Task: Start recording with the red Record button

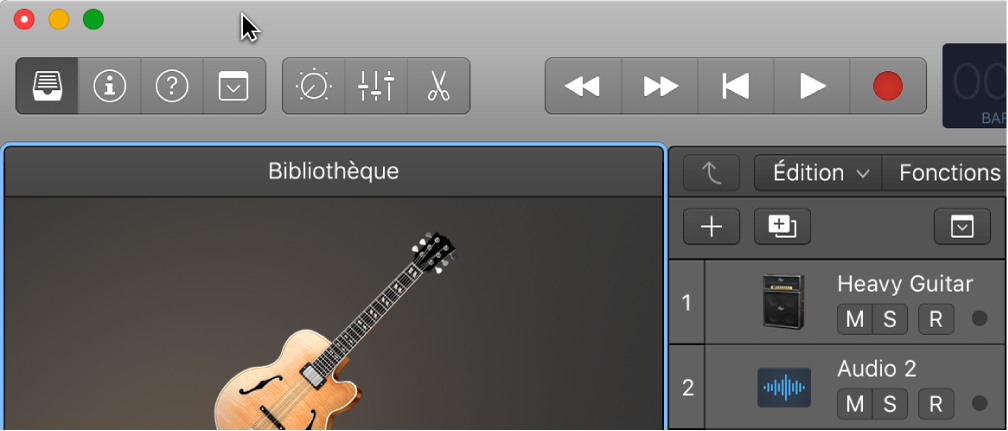Action: (x=887, y=87)
